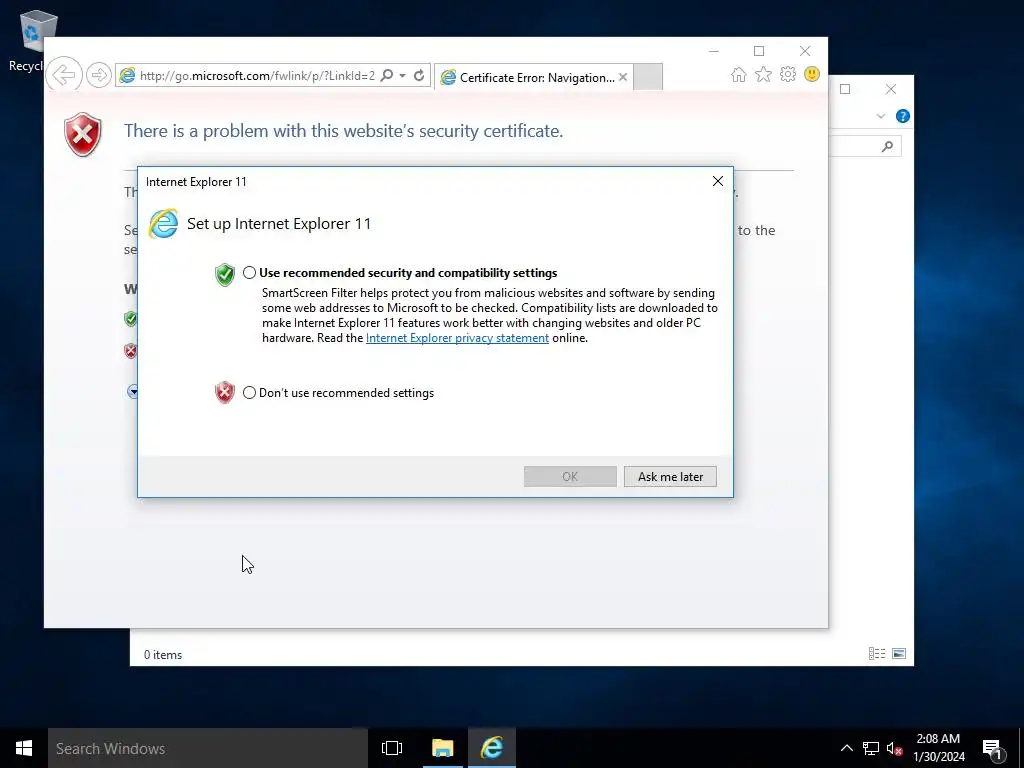
Task: Close the Set up Internet Explorer 11 dialog
Action: (x=718, y=181)
